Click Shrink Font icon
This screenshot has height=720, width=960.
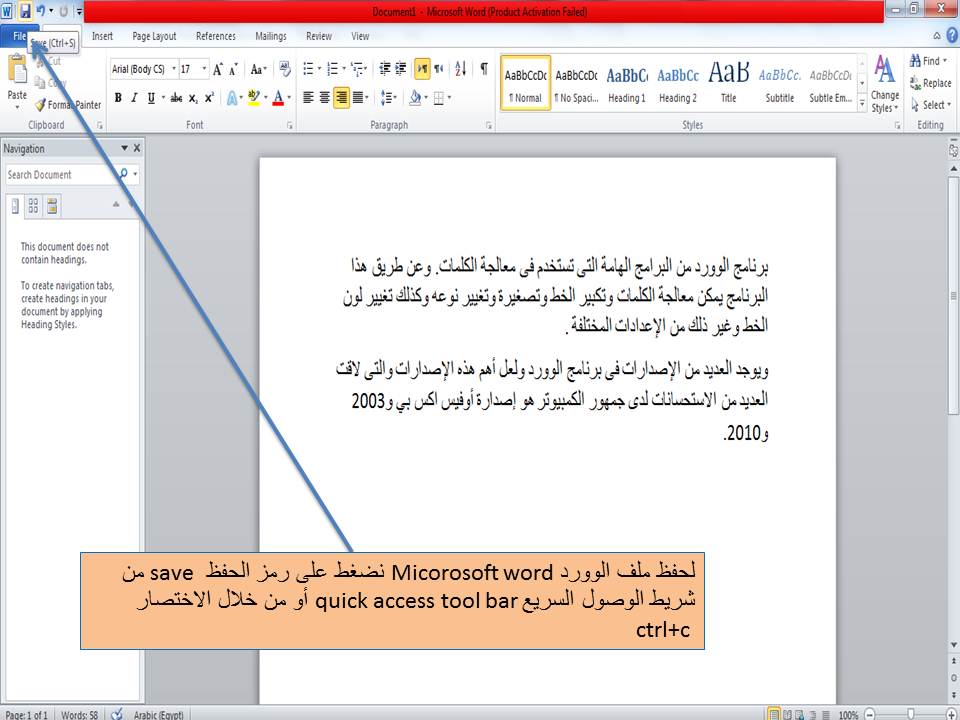pyautogui.click(x=233, y=69)
